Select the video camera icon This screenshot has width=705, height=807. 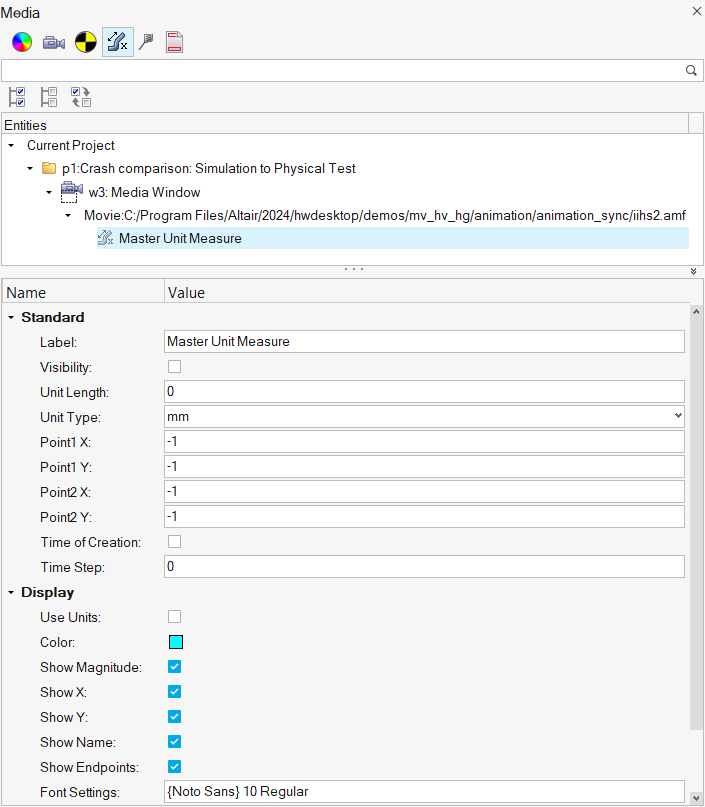click(54, 42)
